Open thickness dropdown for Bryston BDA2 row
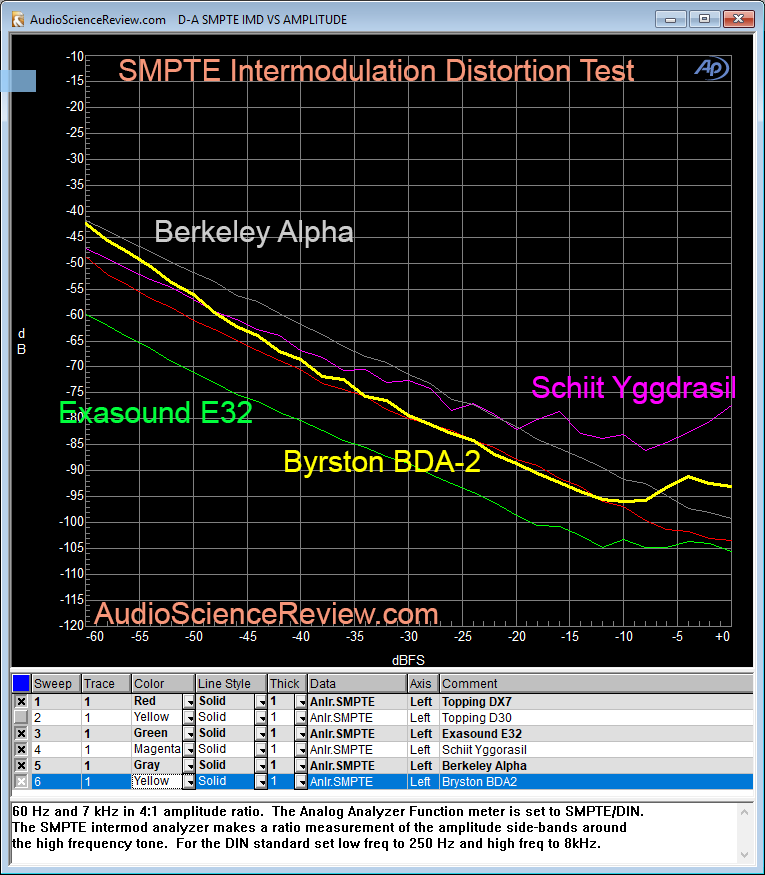Image resolution: width=765 pixels, height=875 pixels. click(x=301, y=781)
